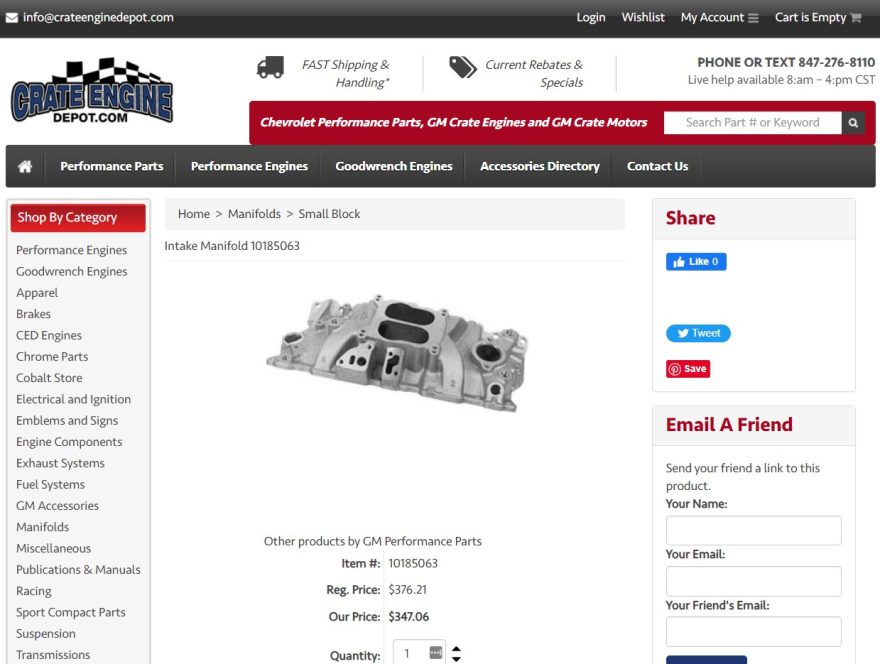Image resolution: width=880 pixels, height=664 pixels.
Task: Click the quantity increment up arrow
Action: pos(456,650)
